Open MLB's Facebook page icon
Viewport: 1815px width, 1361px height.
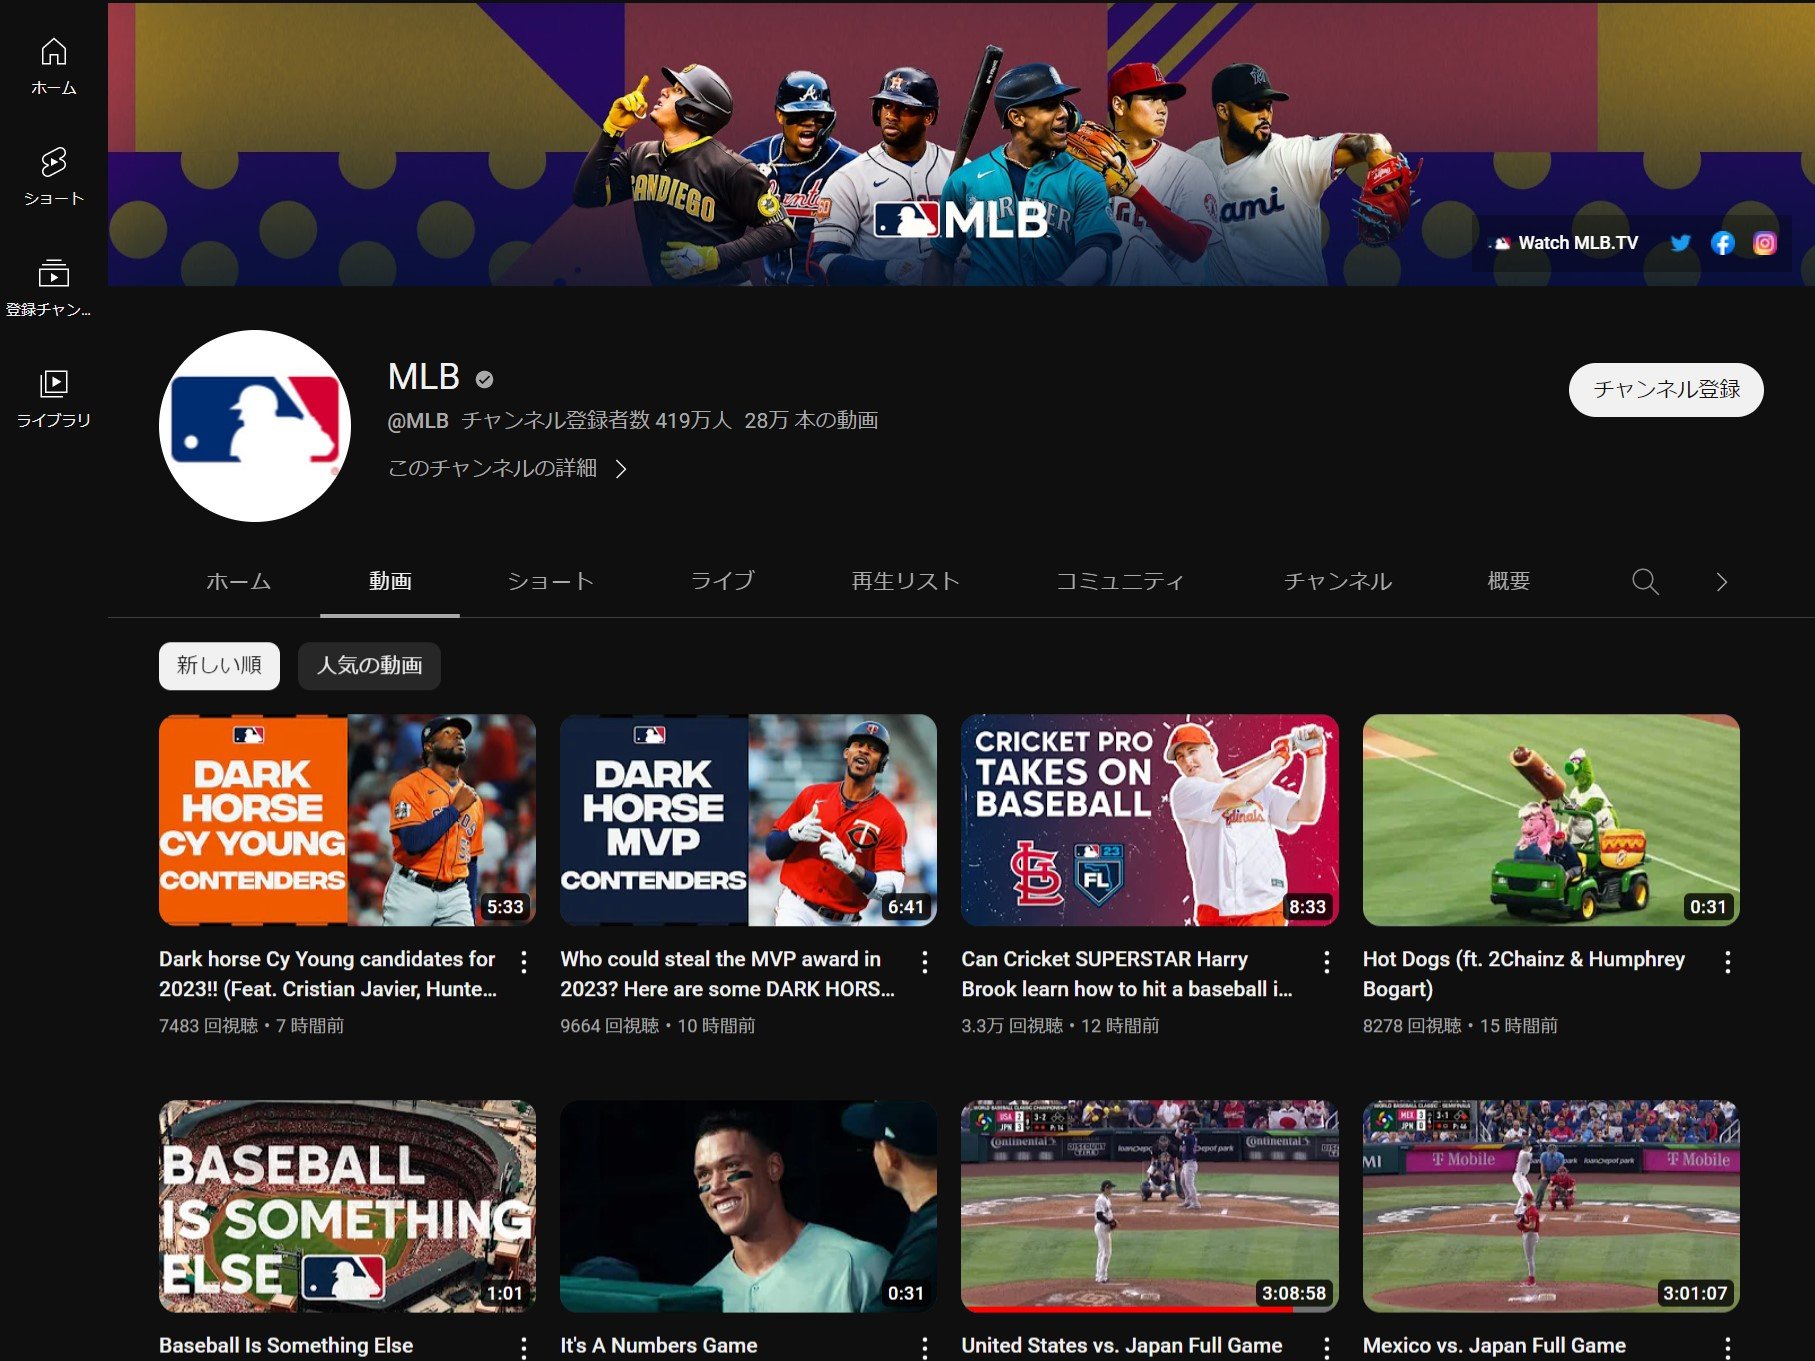(1722, 242)
